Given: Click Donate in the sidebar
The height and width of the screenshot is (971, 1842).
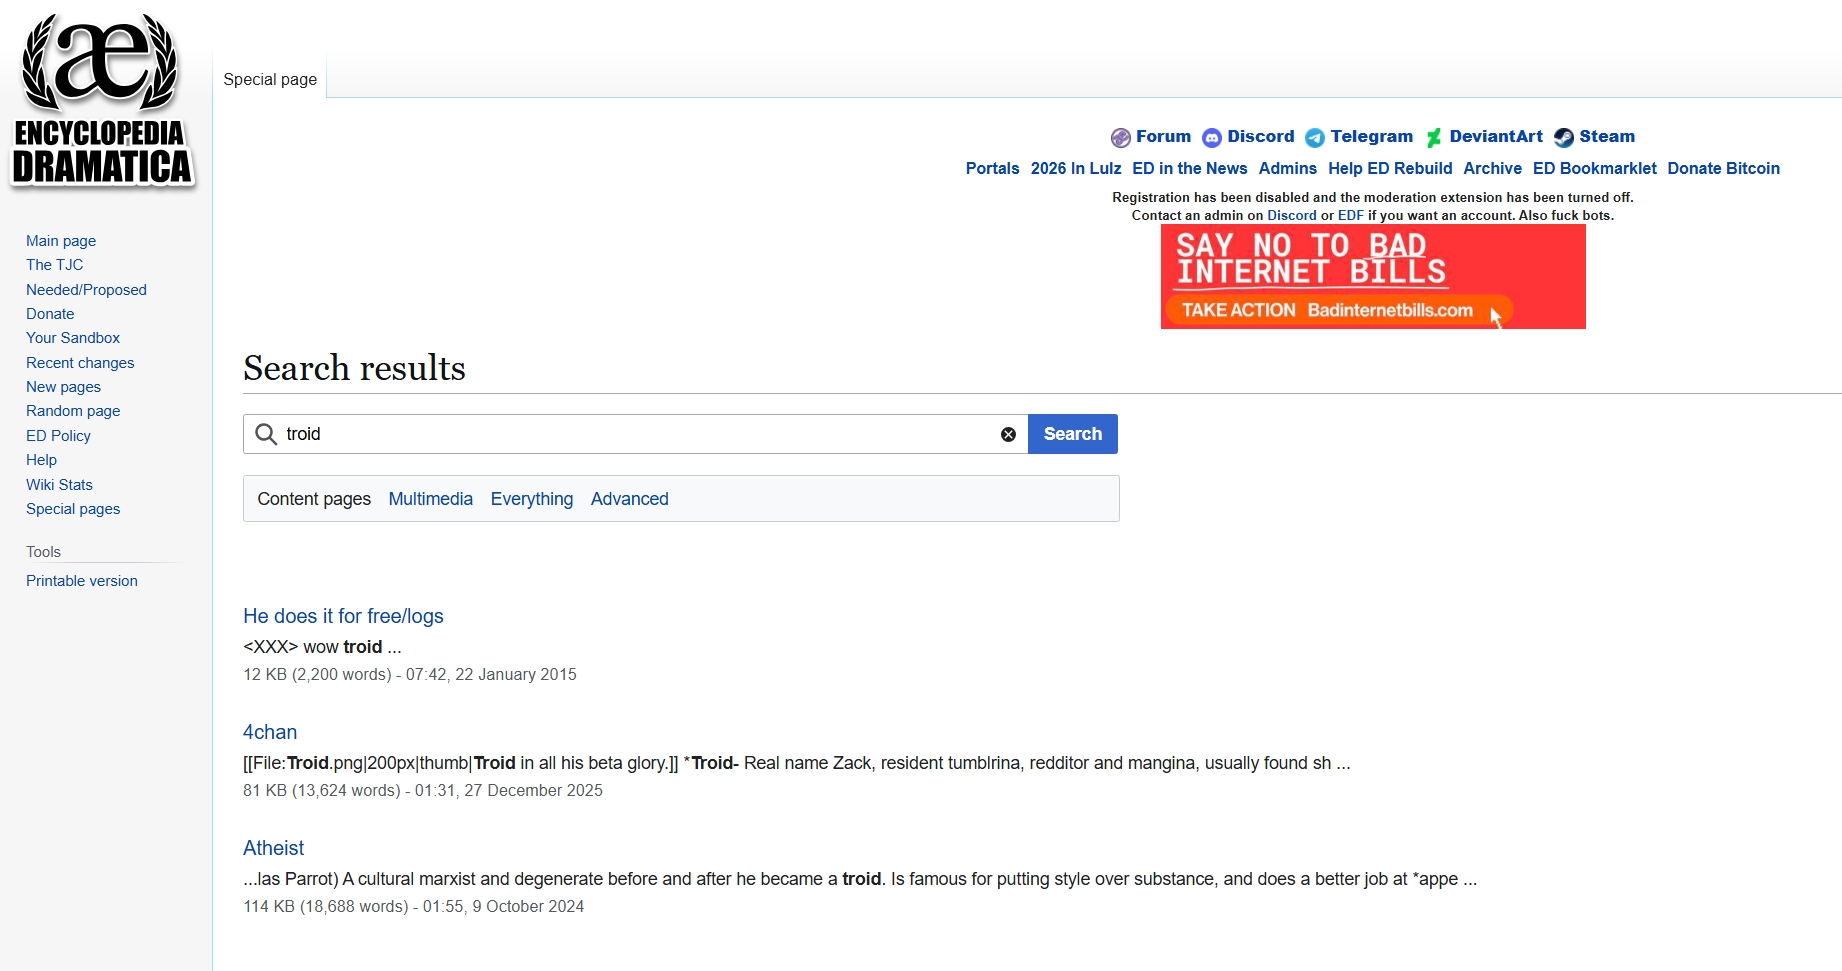Looking at the screenshot, I should click(x=50, y=314).
